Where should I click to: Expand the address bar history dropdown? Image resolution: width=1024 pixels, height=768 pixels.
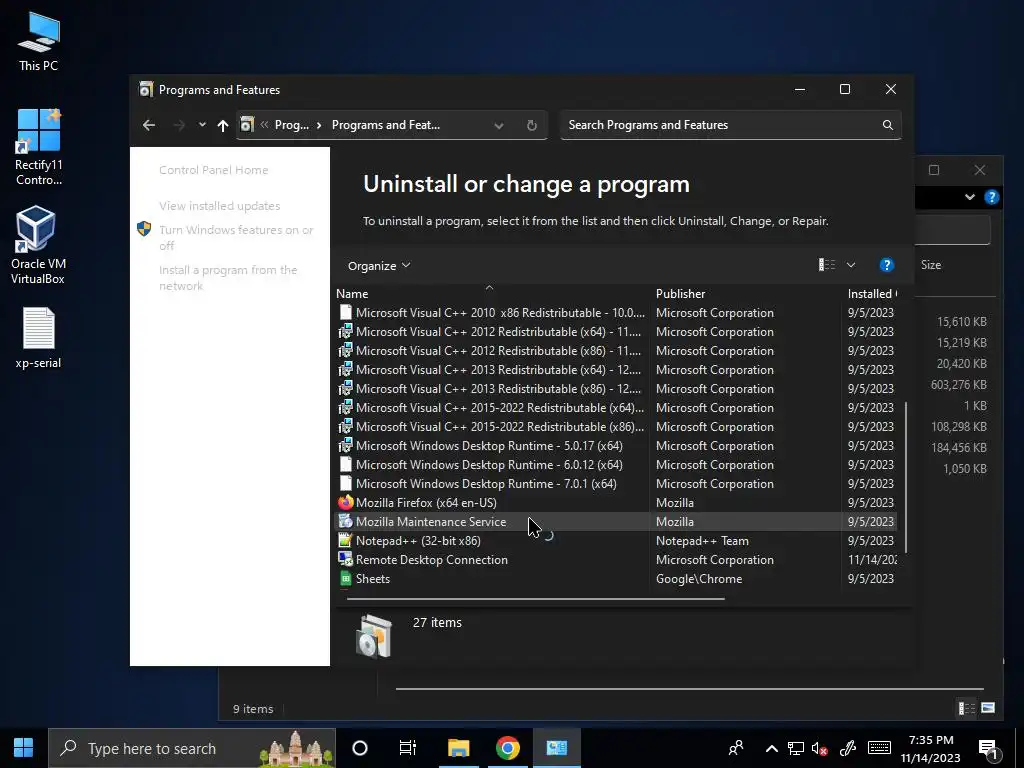pyautogui.click(x=499, y=125)
